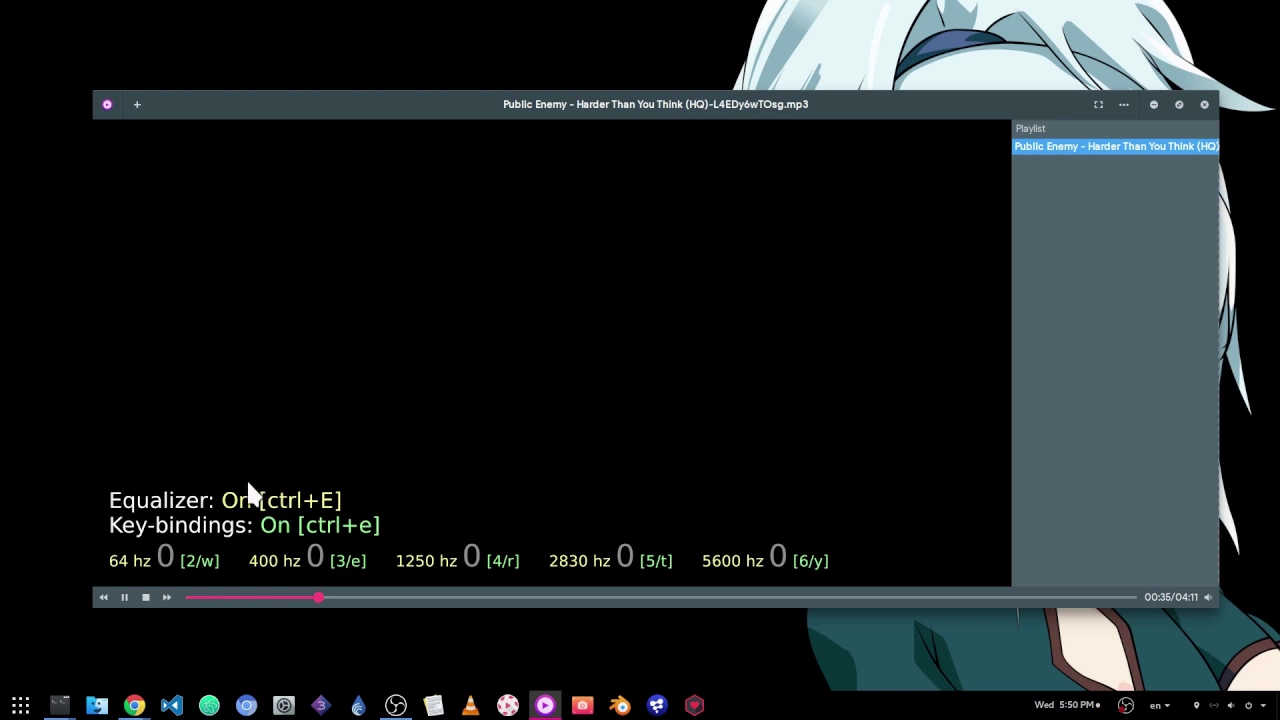The image size is (1280, 720).
Task: Open the three-dots more options menu
Action: pos(1124,104)
